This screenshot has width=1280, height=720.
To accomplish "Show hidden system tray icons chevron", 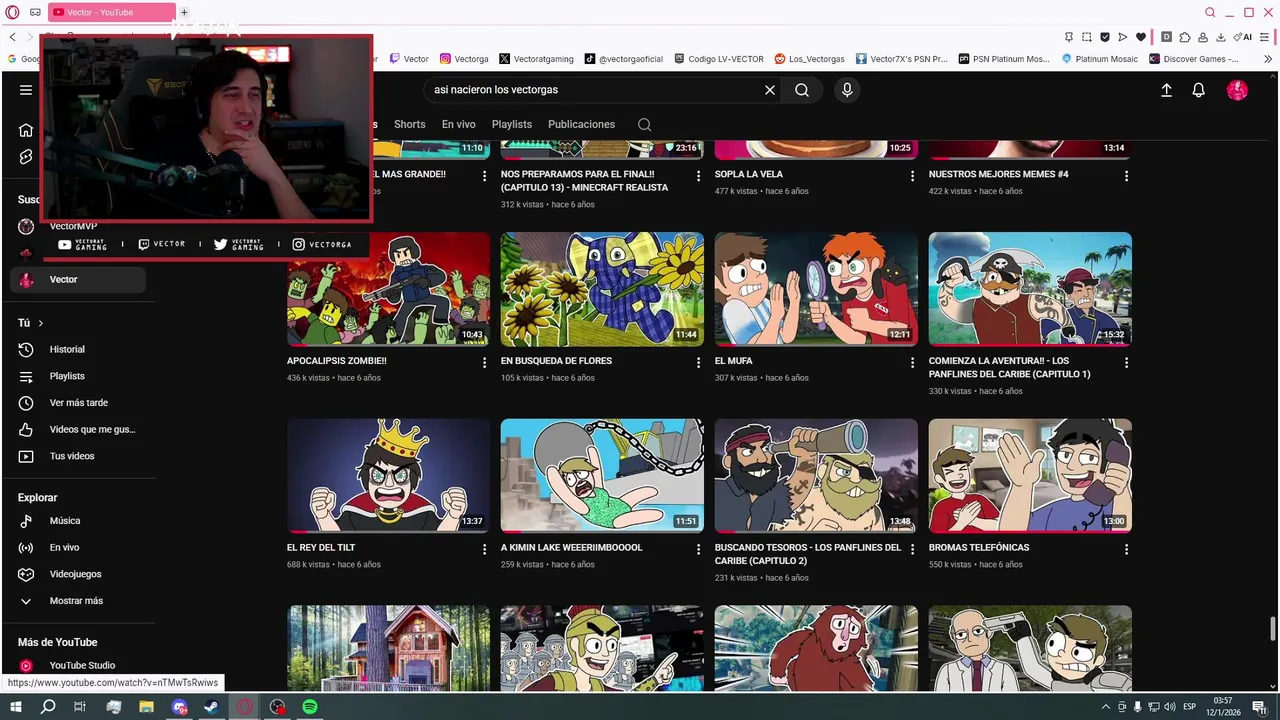I will (x=1108, y=707).
